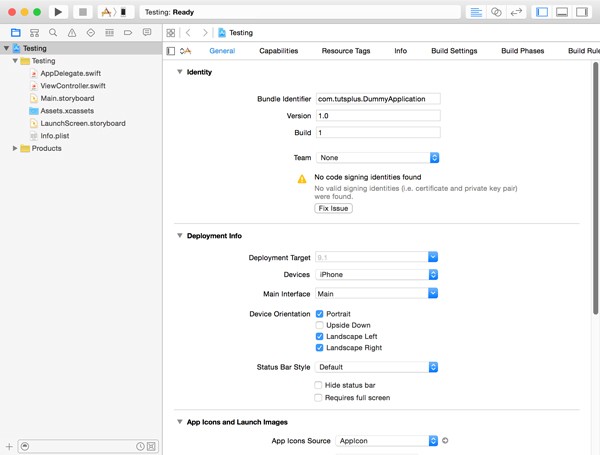Enable Upside Down orientation
Screen dimensions: 600x455
tap(320, 325)
